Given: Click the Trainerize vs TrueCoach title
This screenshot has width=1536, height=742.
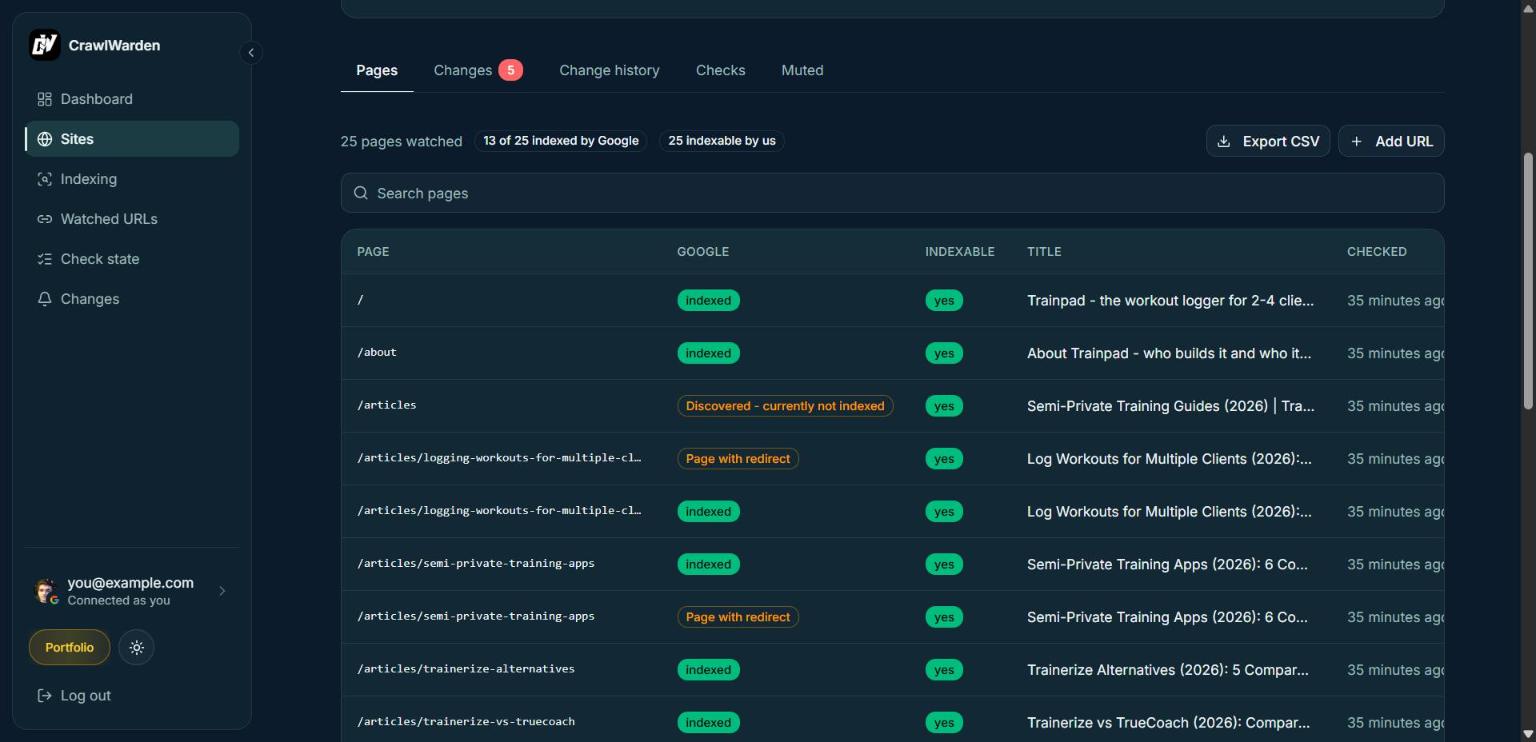Looking at the screenshot, I should coord(1168,723).
